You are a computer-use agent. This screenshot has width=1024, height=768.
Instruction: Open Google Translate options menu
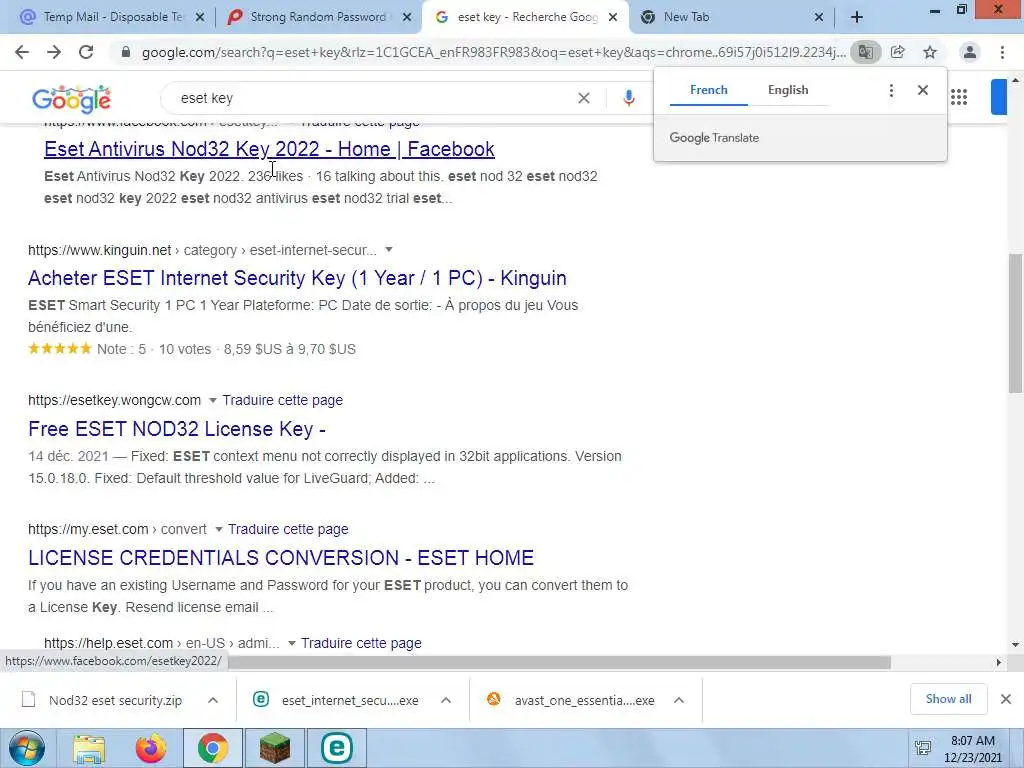[891, 90]
